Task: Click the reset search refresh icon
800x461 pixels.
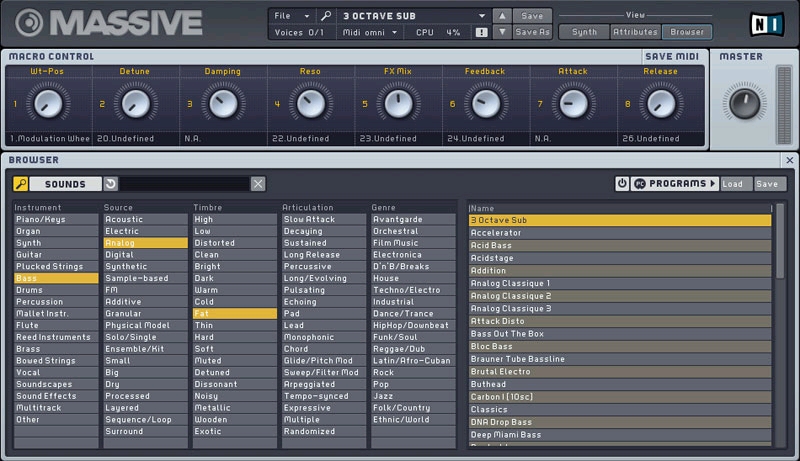Action: point(111,184)
